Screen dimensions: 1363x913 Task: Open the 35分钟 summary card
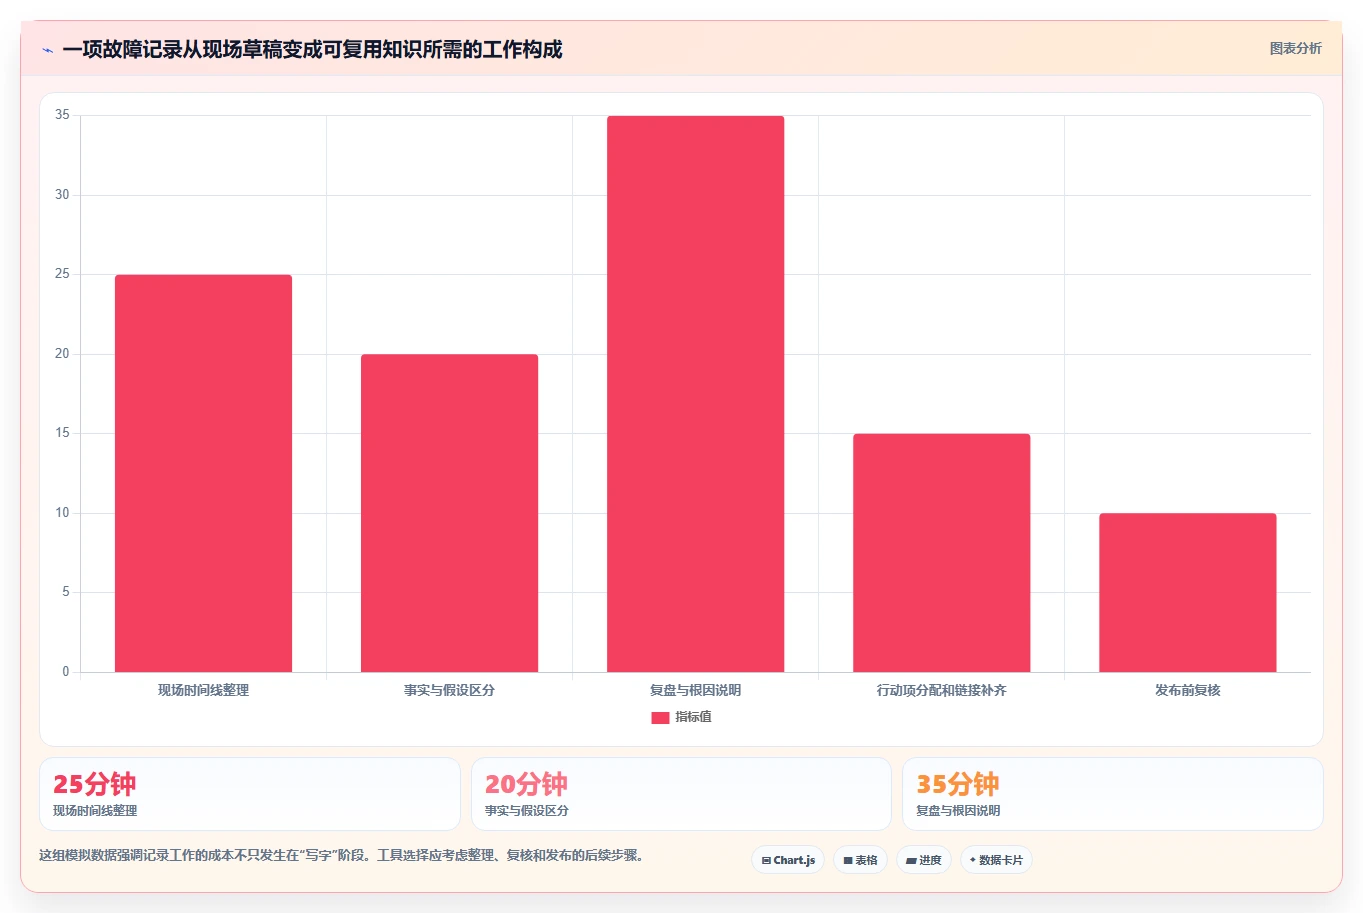pos(1112,794)
